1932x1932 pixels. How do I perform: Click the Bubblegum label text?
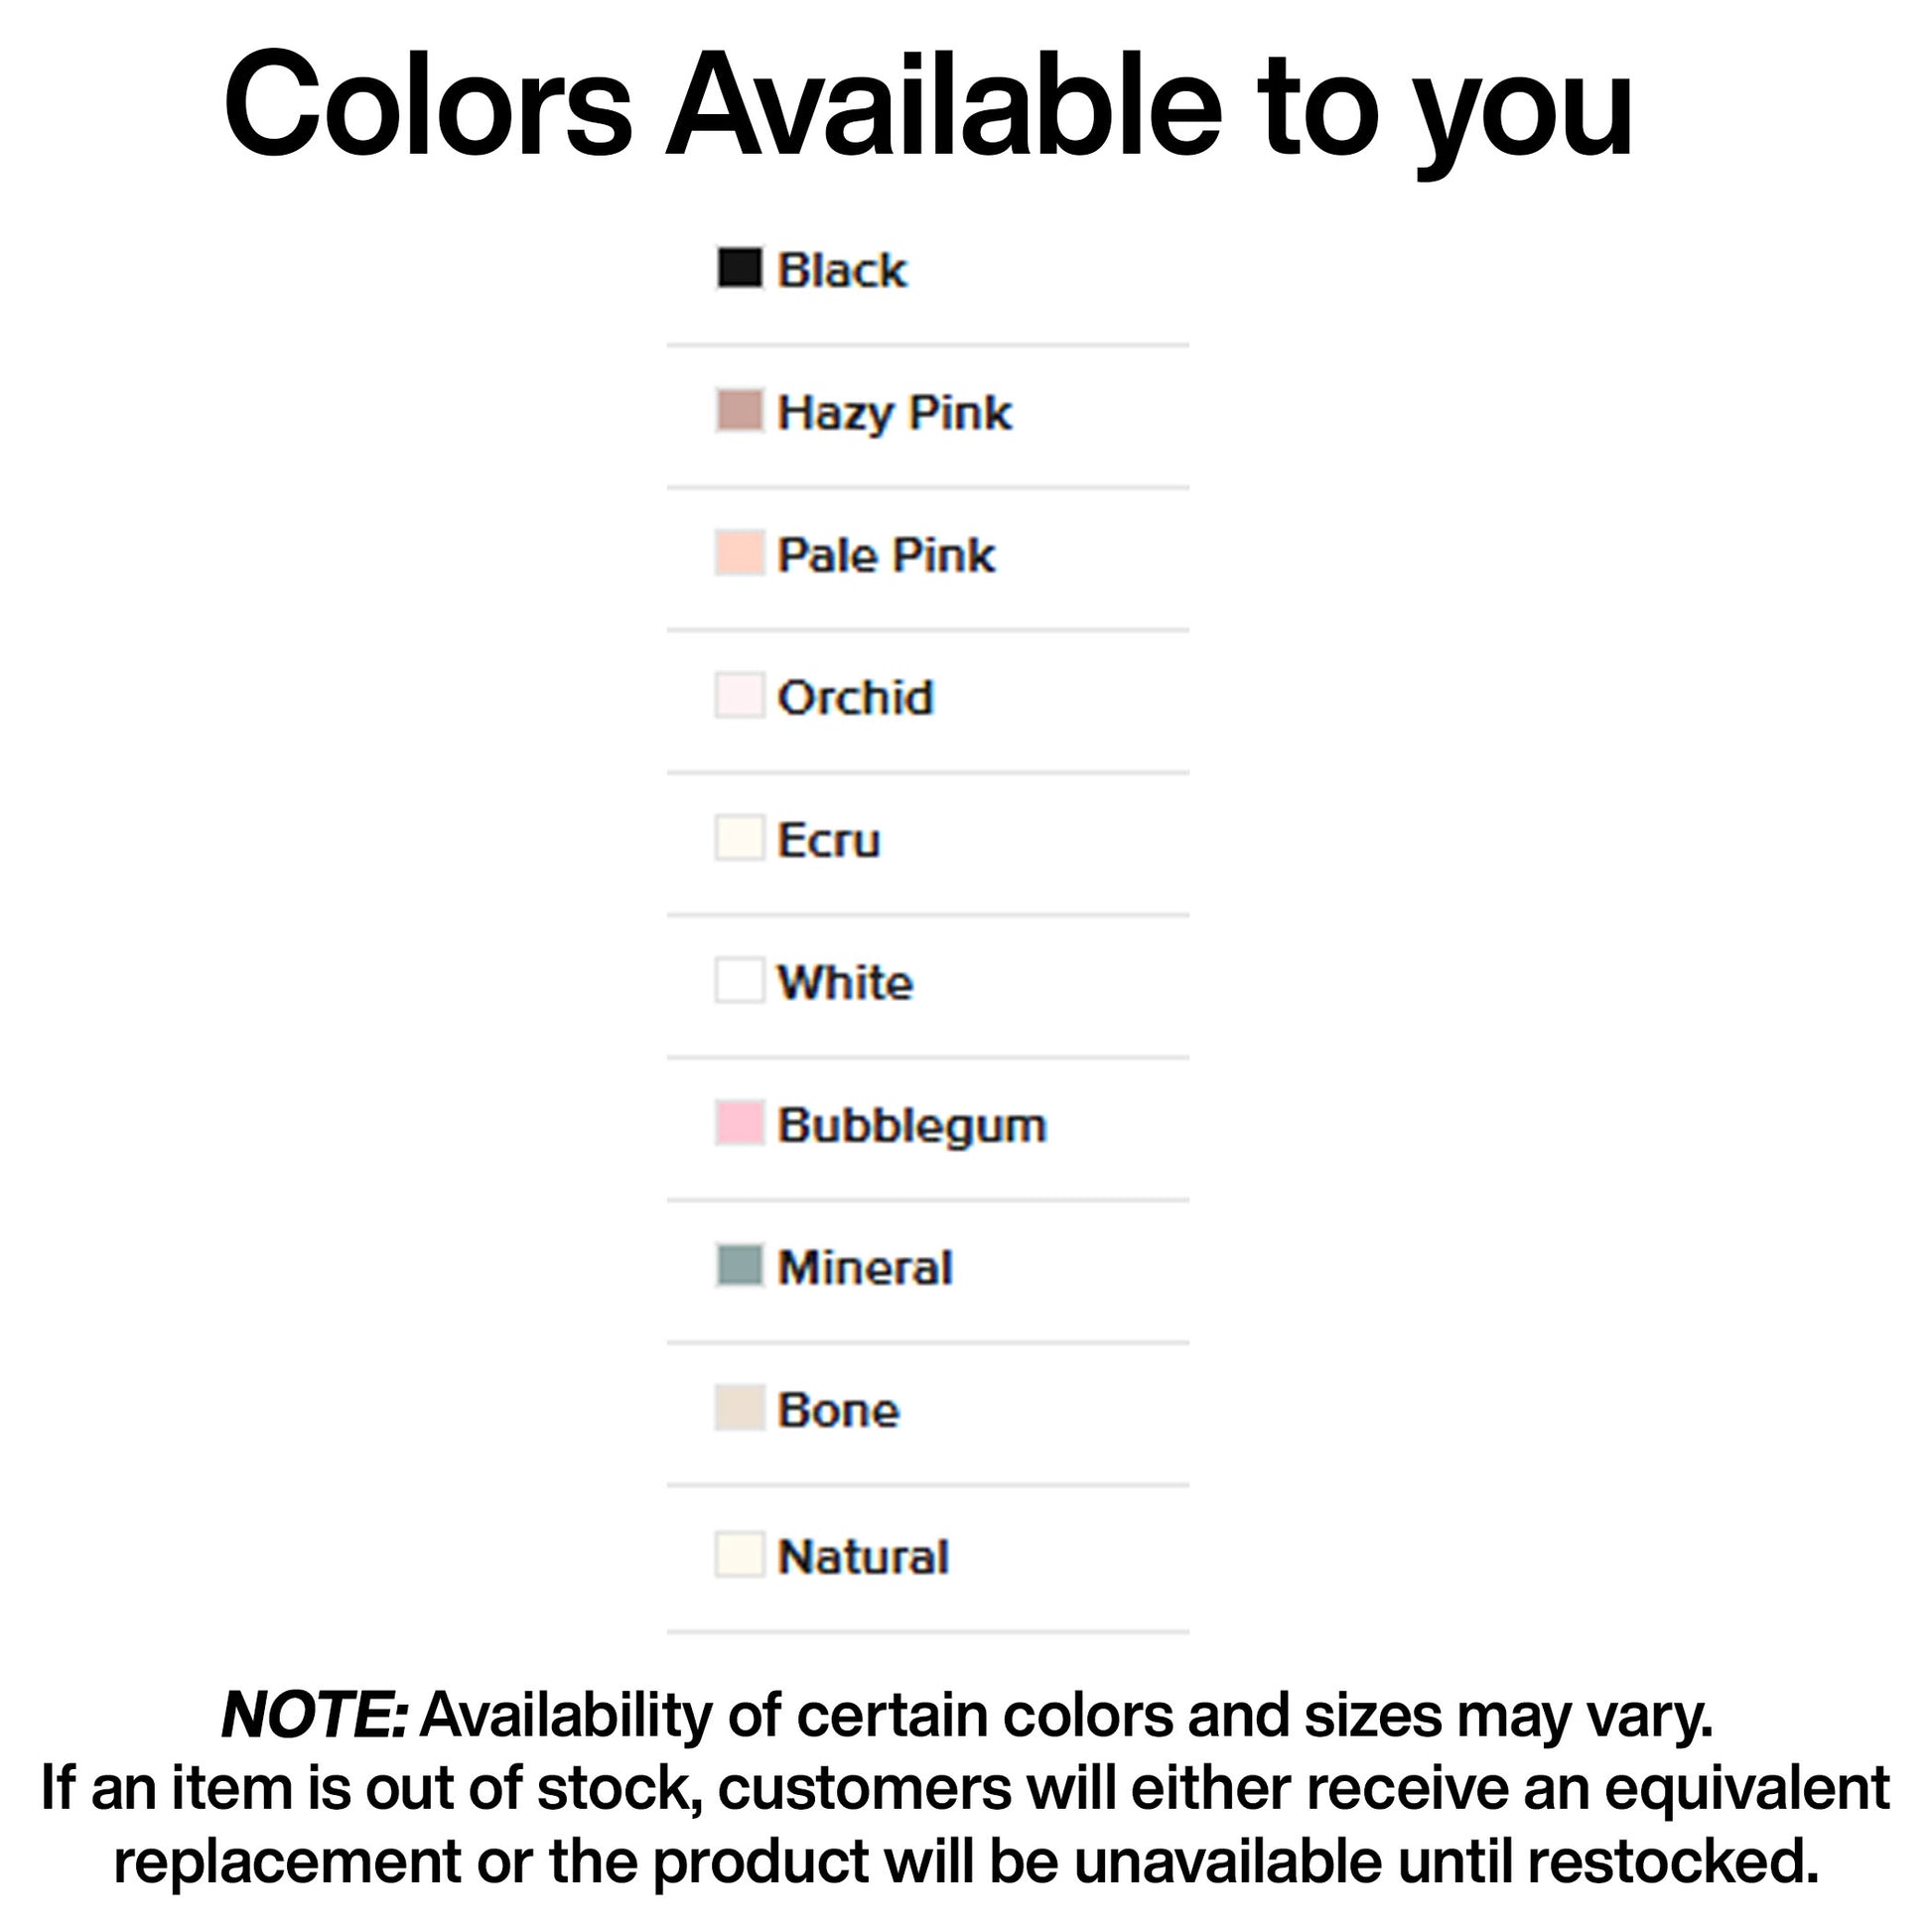(912, 1125)
